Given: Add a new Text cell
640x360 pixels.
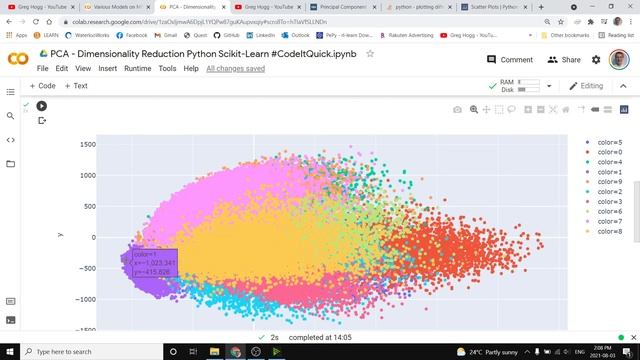Looking at the screenshot, I should click(76, 86).
